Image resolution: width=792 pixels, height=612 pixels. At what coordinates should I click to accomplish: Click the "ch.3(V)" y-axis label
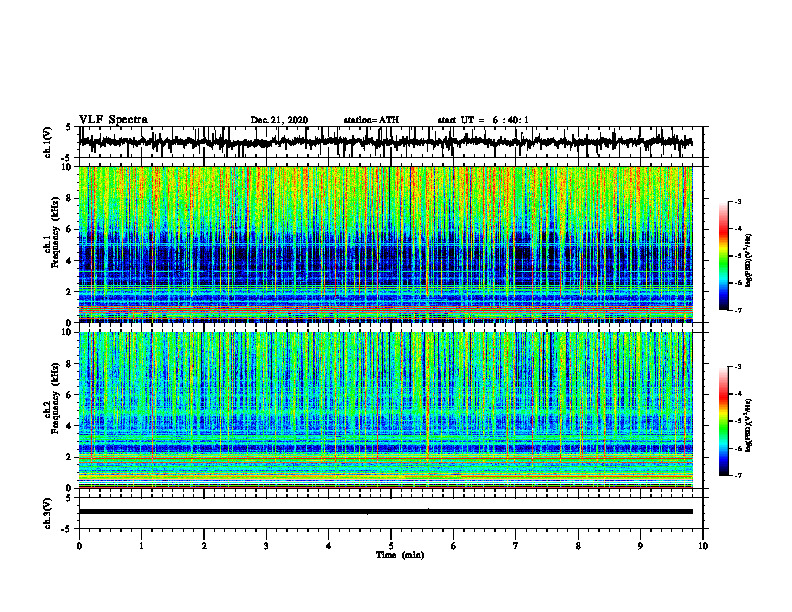[48, 514]
